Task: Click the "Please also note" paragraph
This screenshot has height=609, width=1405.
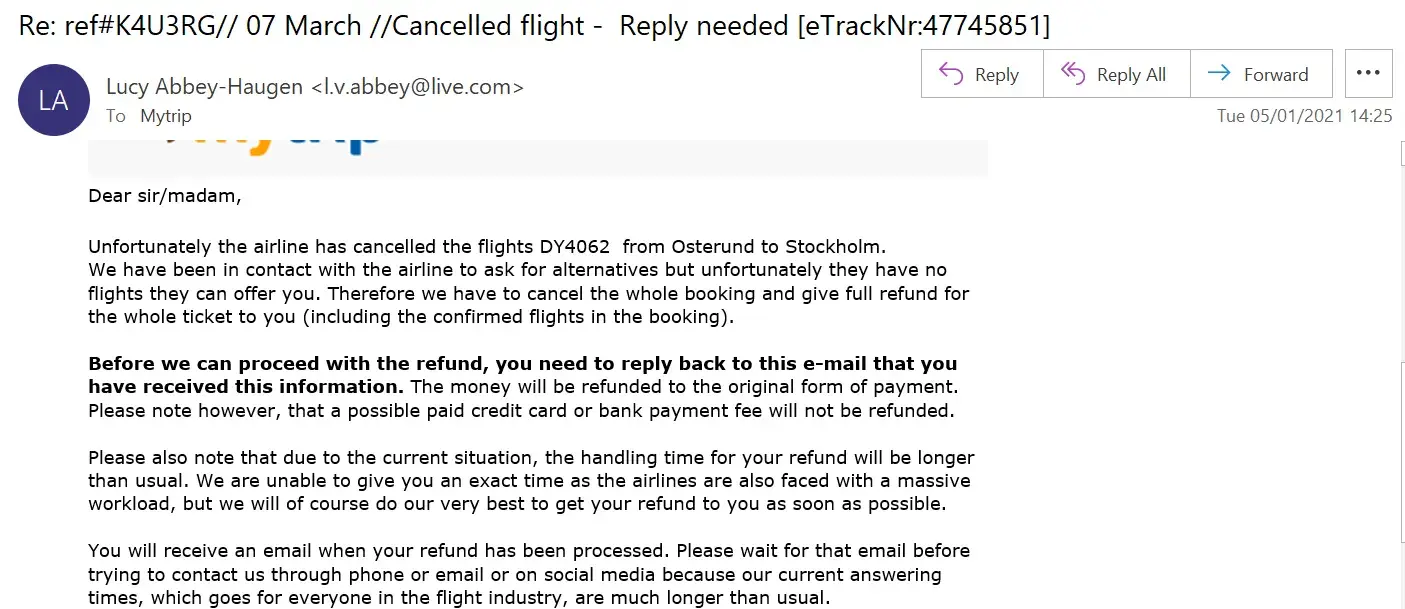Action: click(x=530, y=481)
